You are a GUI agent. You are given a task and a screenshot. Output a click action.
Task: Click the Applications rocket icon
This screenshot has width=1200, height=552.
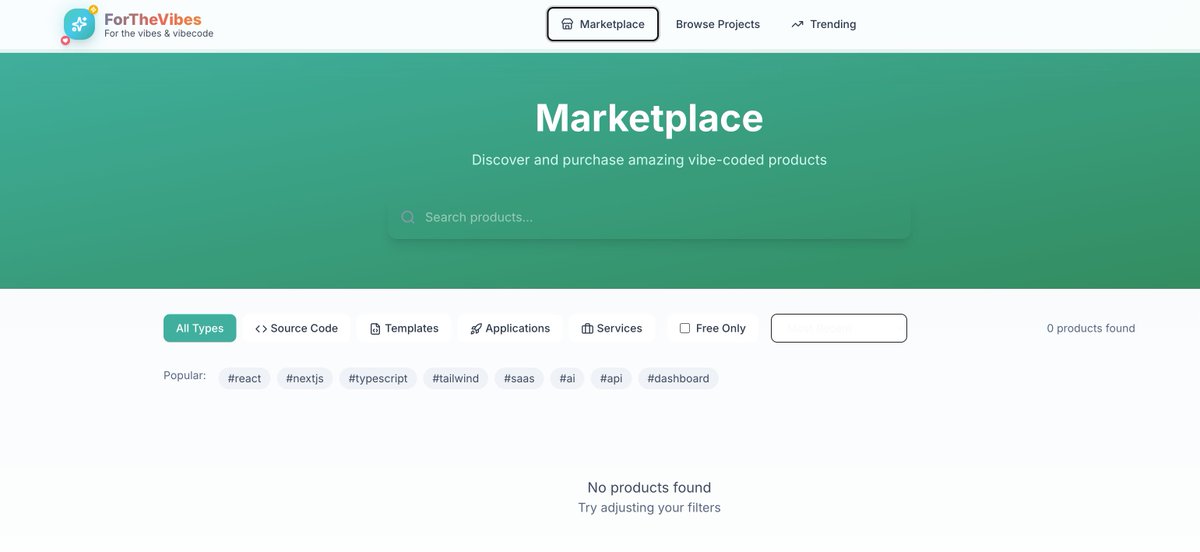tap(476, 329)
